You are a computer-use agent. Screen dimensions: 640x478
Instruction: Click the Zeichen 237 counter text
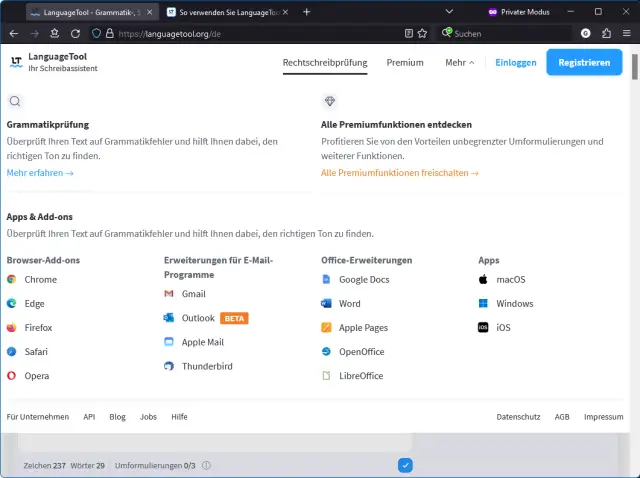coord(44,465)
